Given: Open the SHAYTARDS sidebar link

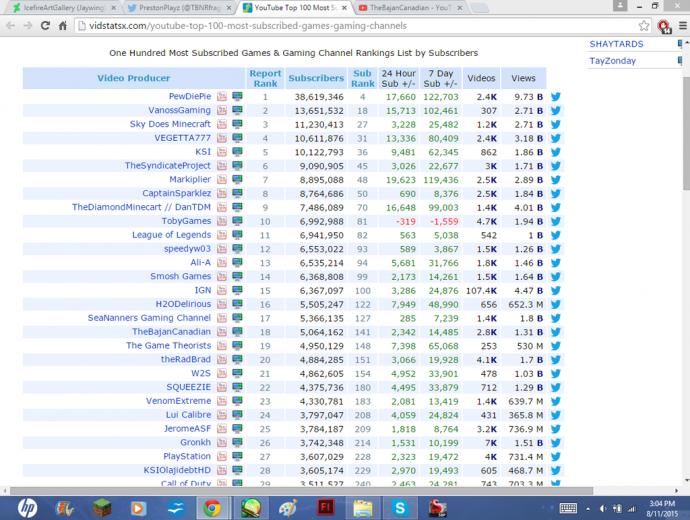Looking at the screenshot, I should (x=616, y=44).
